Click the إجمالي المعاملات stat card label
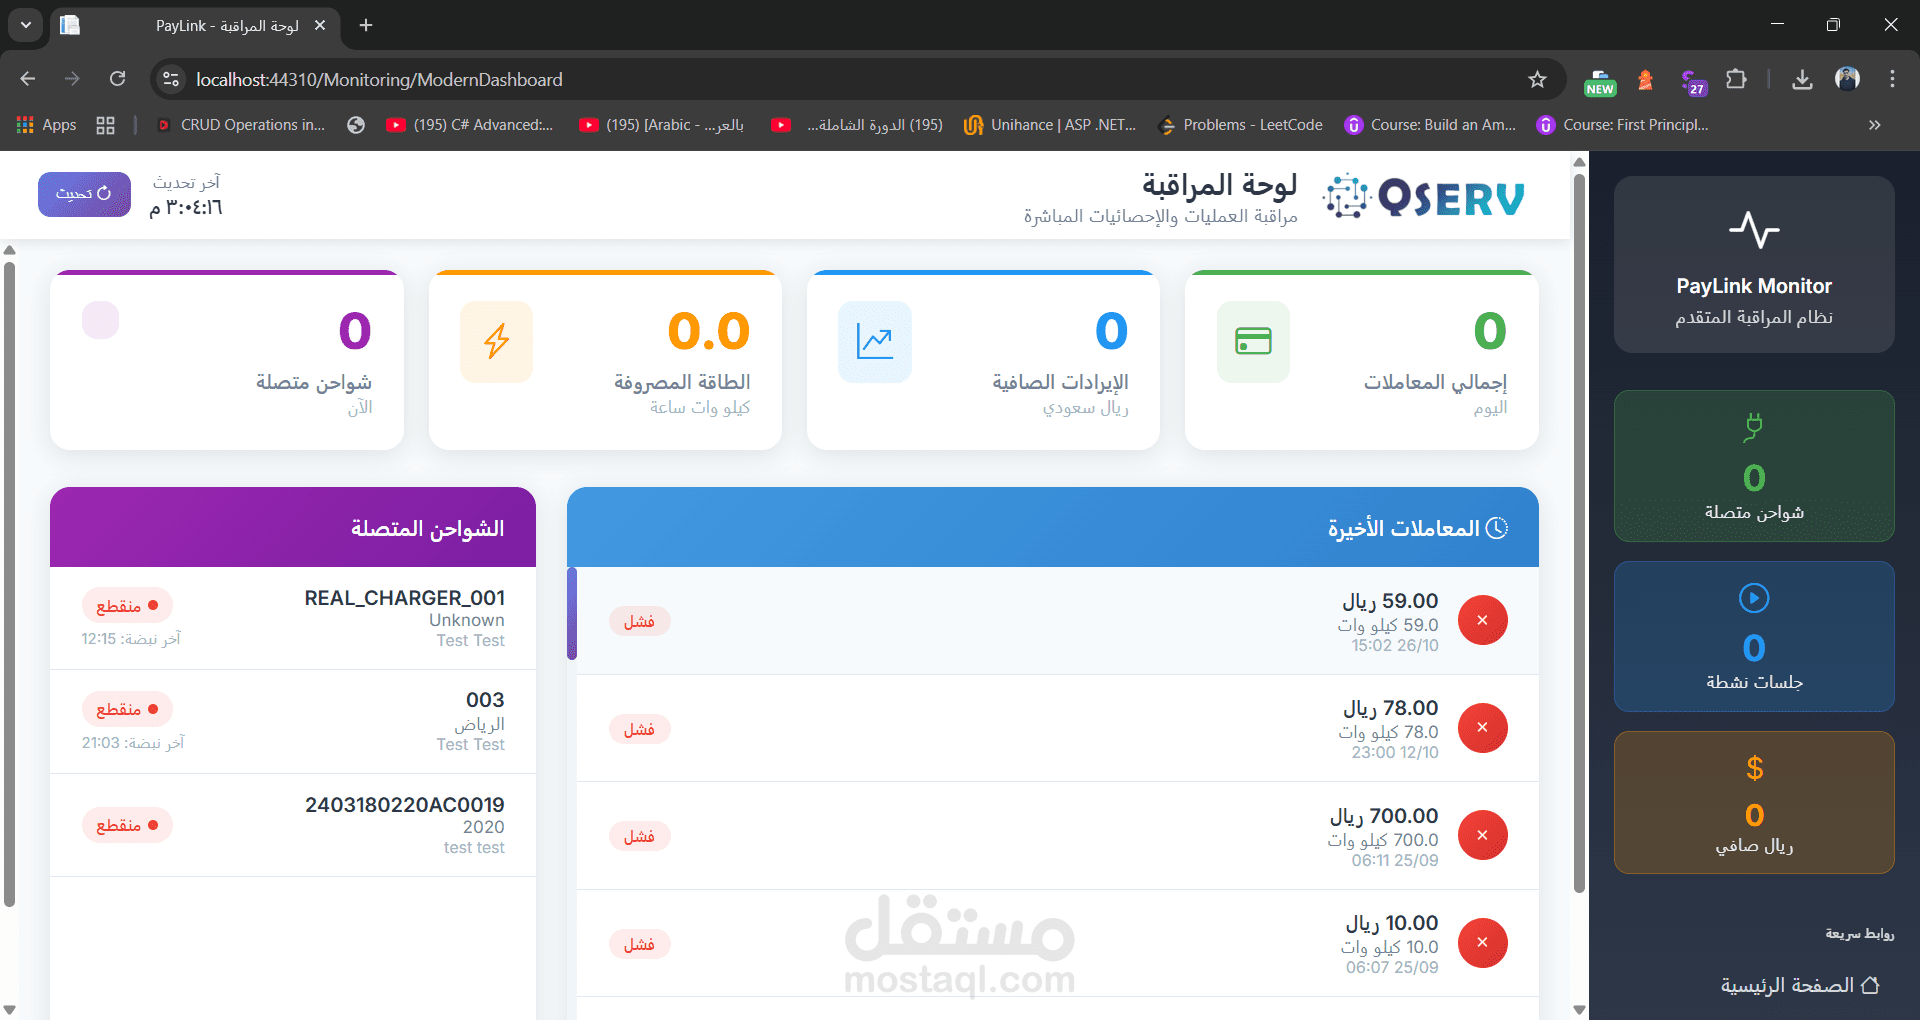 pyautogui.click(x=1435, y=382)
